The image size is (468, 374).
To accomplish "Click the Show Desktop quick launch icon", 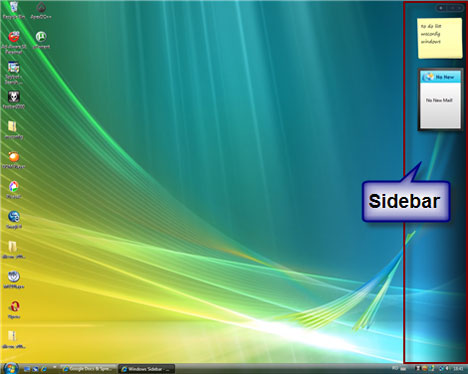I will pyautogui.click(x=27, y=369).
